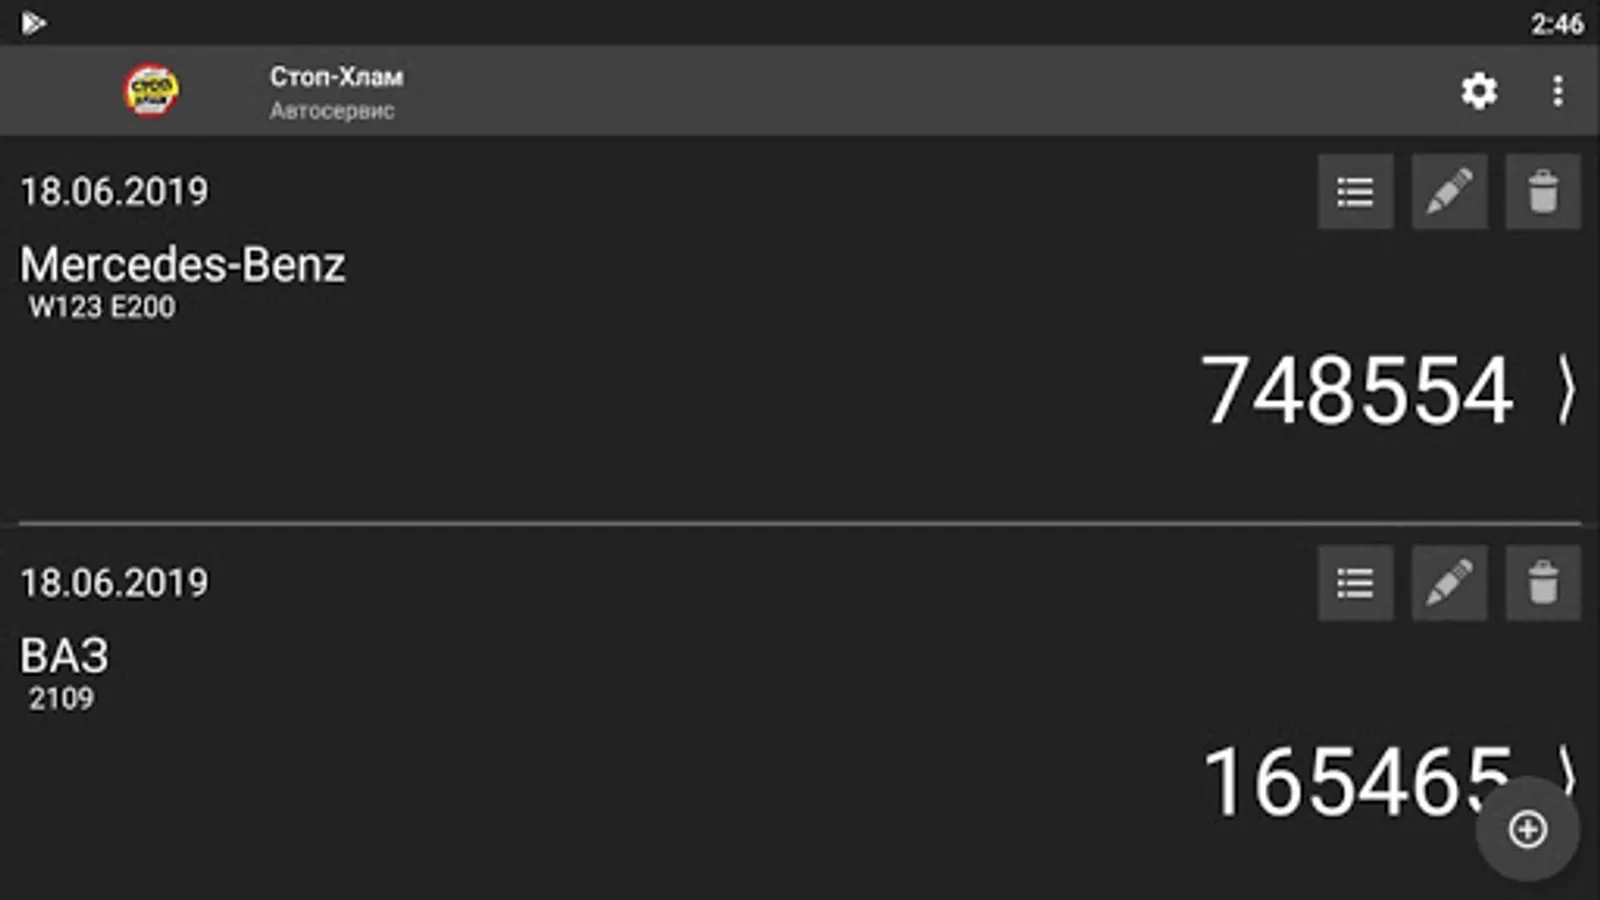Open settings gear in the header
The image size is (1600, 900).
[1479, 91]
